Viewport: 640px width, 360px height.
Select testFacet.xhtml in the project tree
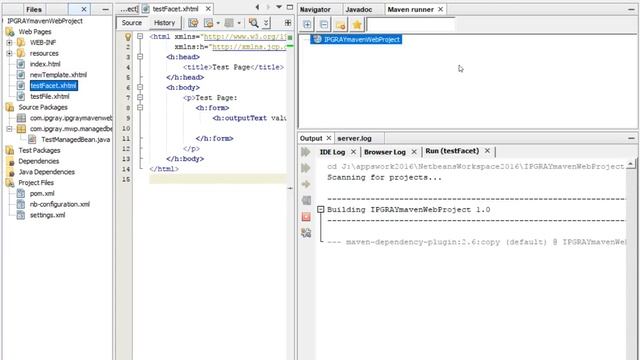pyautogui.click(x=53, y=86)
